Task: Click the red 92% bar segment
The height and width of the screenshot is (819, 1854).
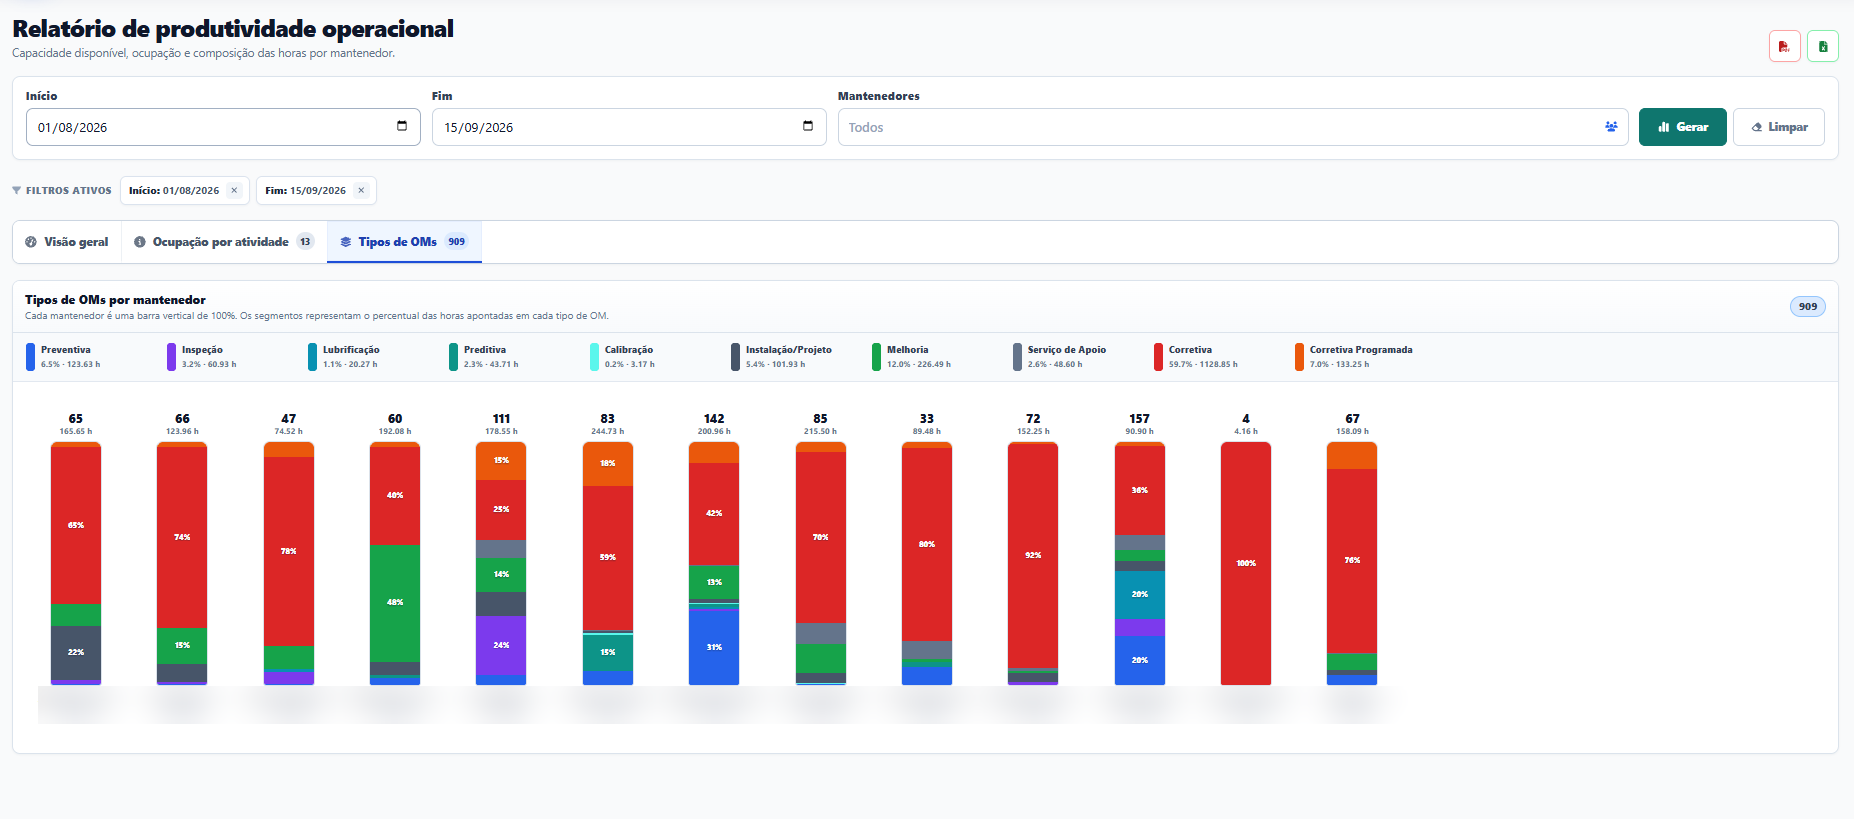Action: point(1033,555)
